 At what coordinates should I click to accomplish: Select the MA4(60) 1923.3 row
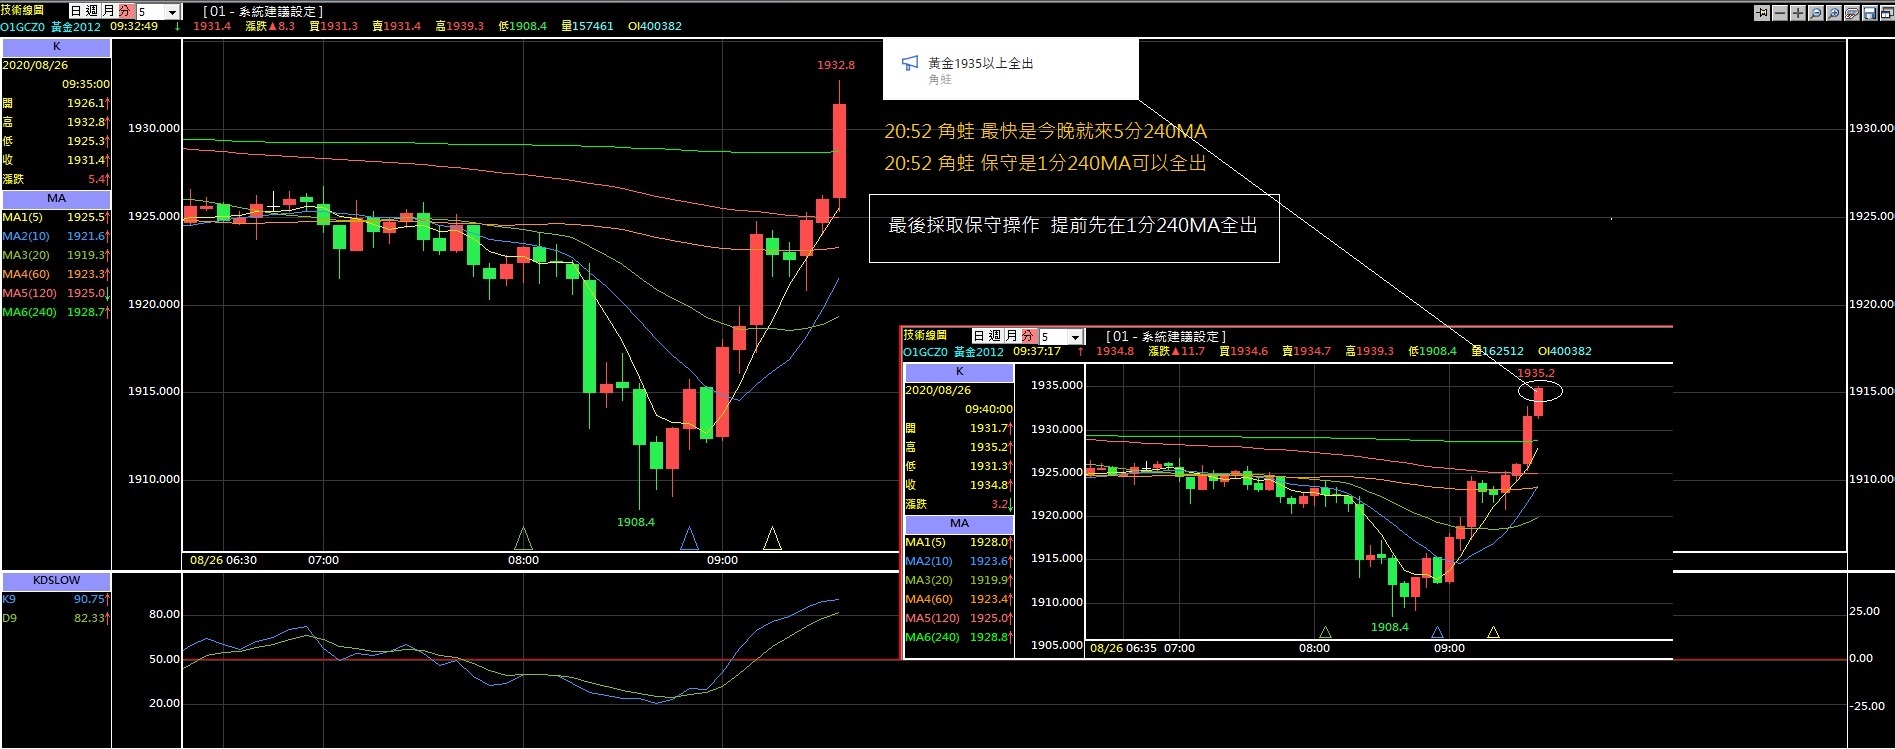(x=56, y=274)
